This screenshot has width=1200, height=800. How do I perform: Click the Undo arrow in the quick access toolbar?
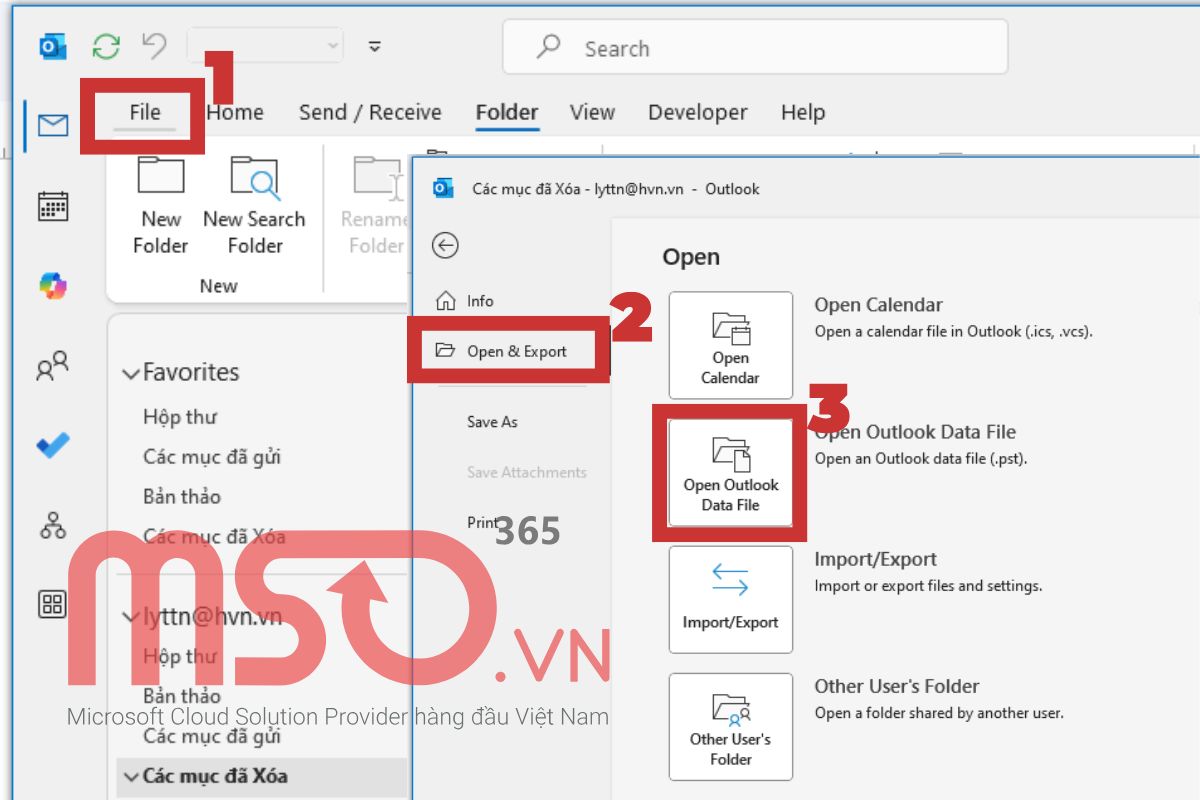154,46
